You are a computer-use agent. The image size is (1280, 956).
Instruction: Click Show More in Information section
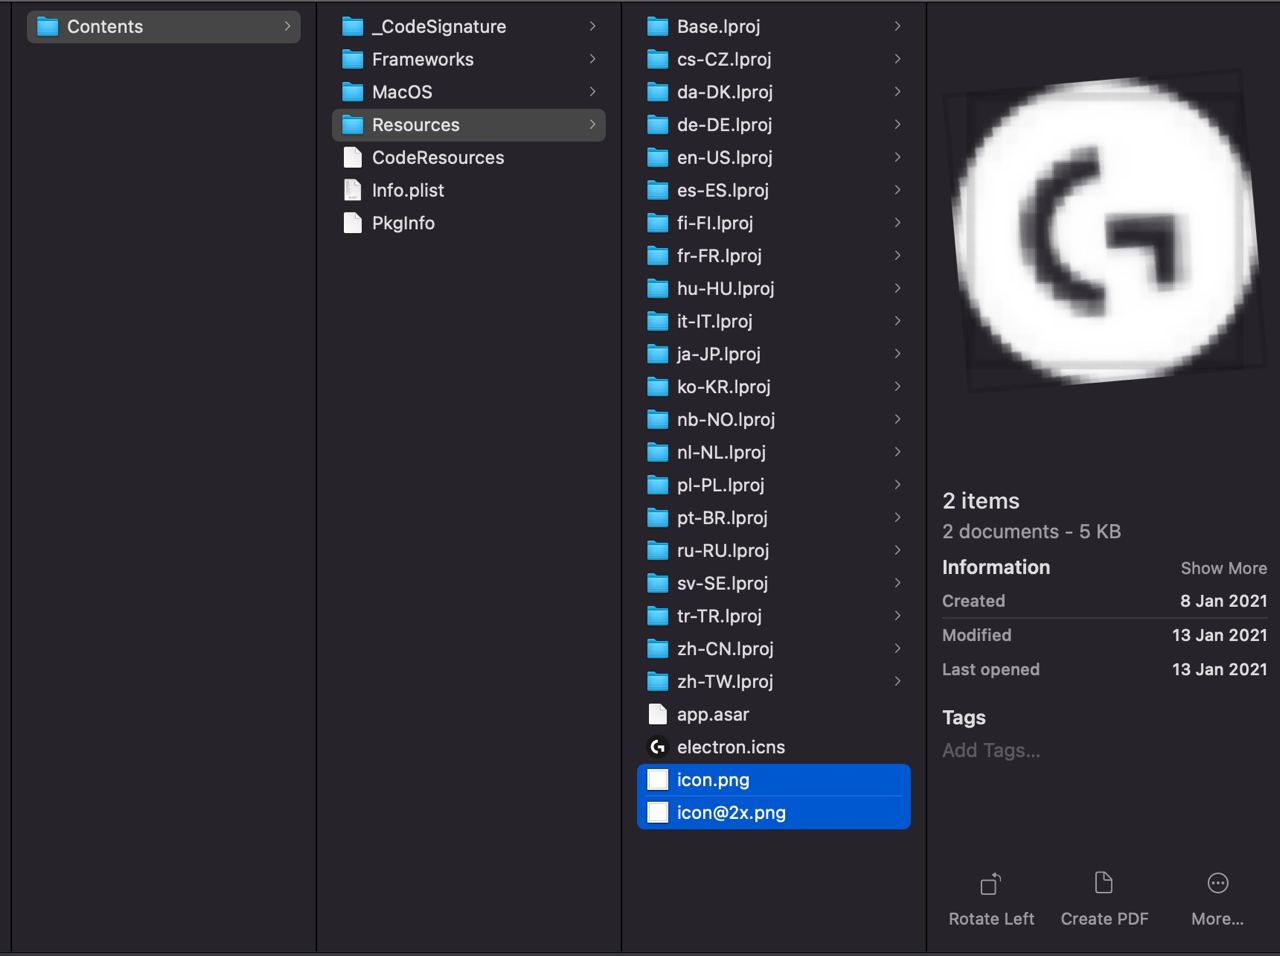click(x=1223, y=568)
